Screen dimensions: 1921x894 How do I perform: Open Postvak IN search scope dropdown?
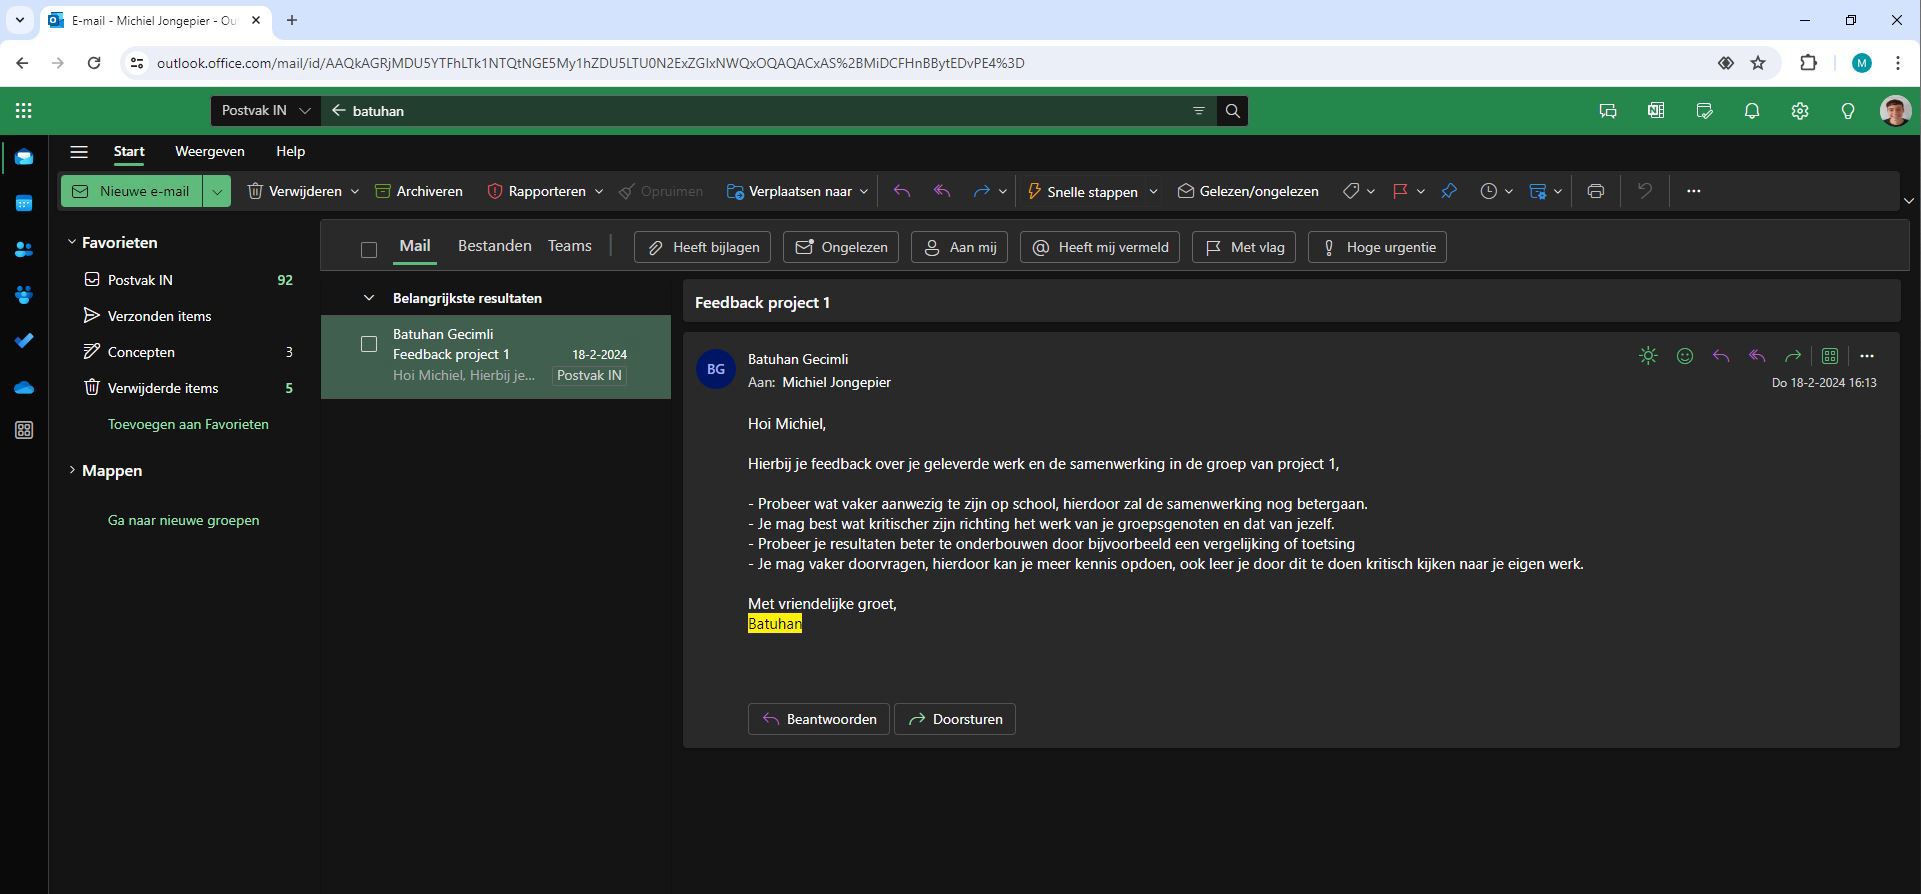coord(266,111)
